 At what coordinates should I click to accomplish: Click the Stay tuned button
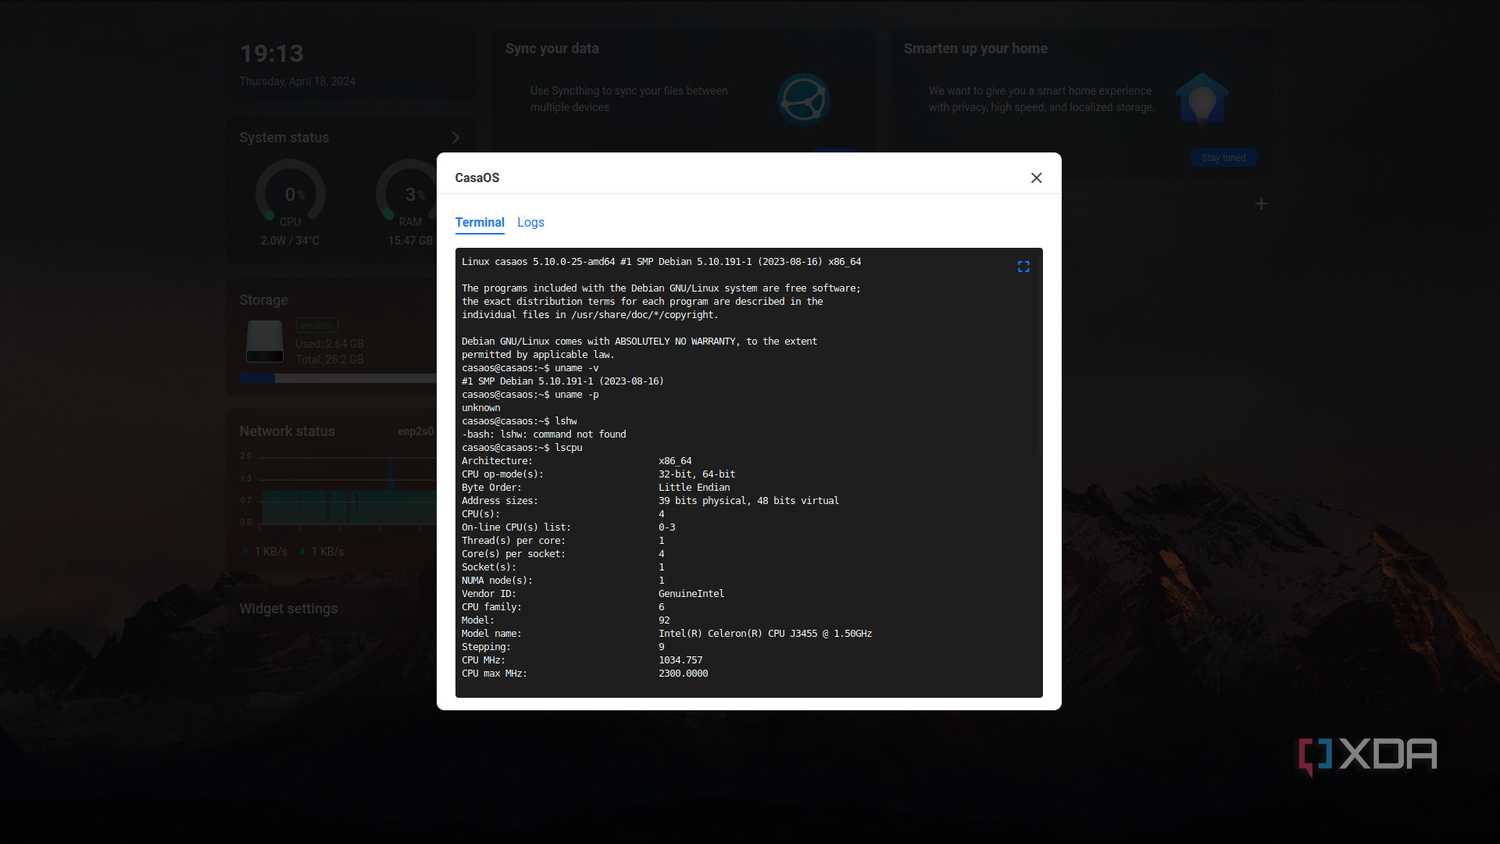click(1223, 158)
